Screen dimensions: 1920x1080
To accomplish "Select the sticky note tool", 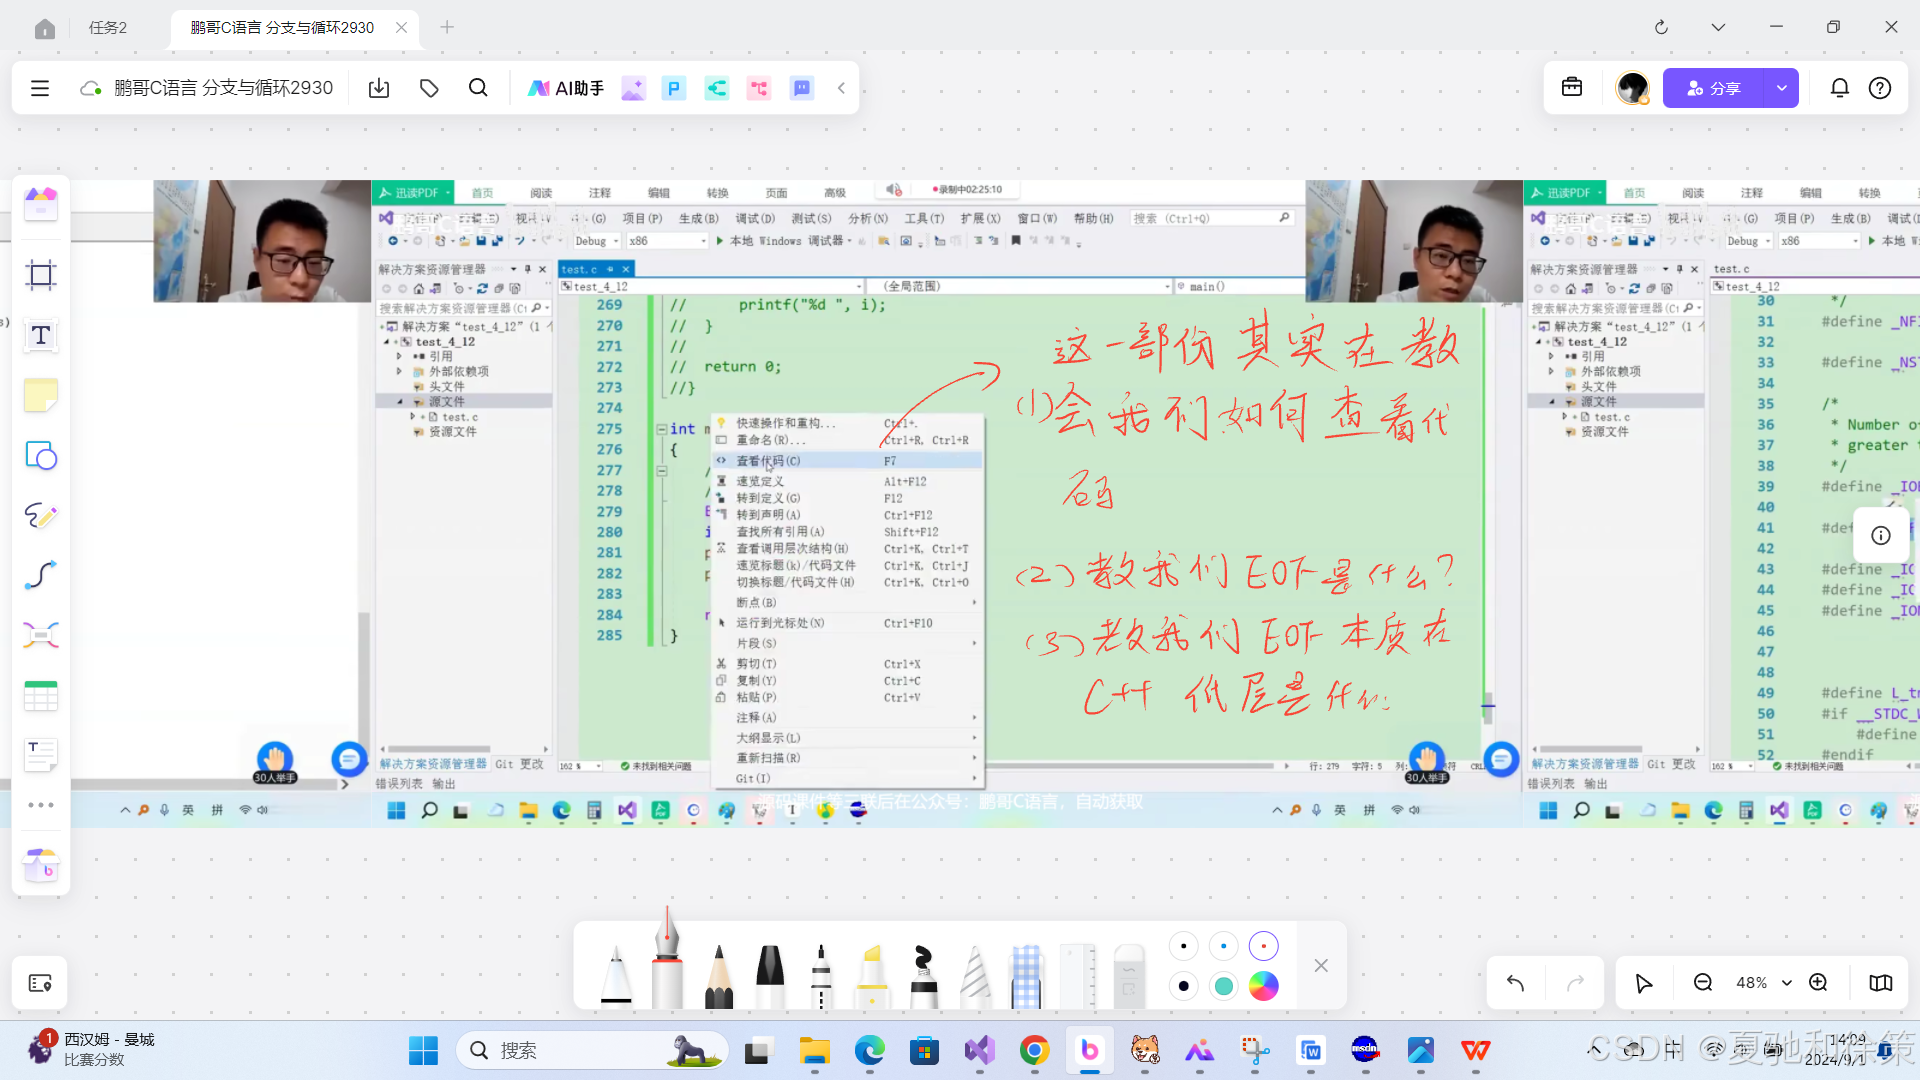I will point(41,395).
